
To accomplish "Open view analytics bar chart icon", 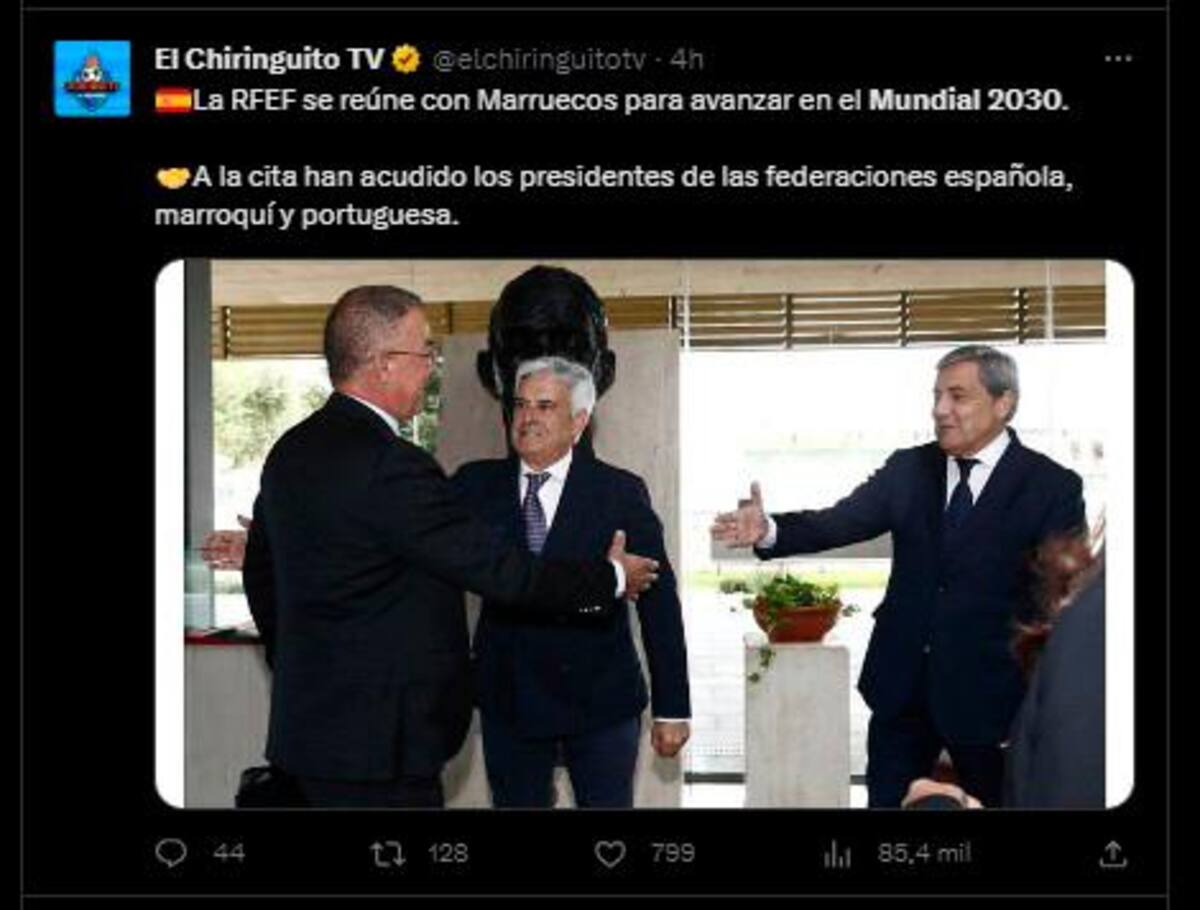I will (837, 854).
